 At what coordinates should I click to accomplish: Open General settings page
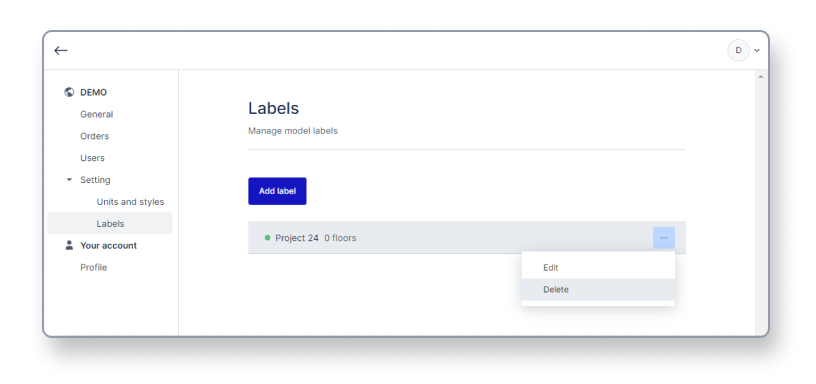[x=97, y=114]
